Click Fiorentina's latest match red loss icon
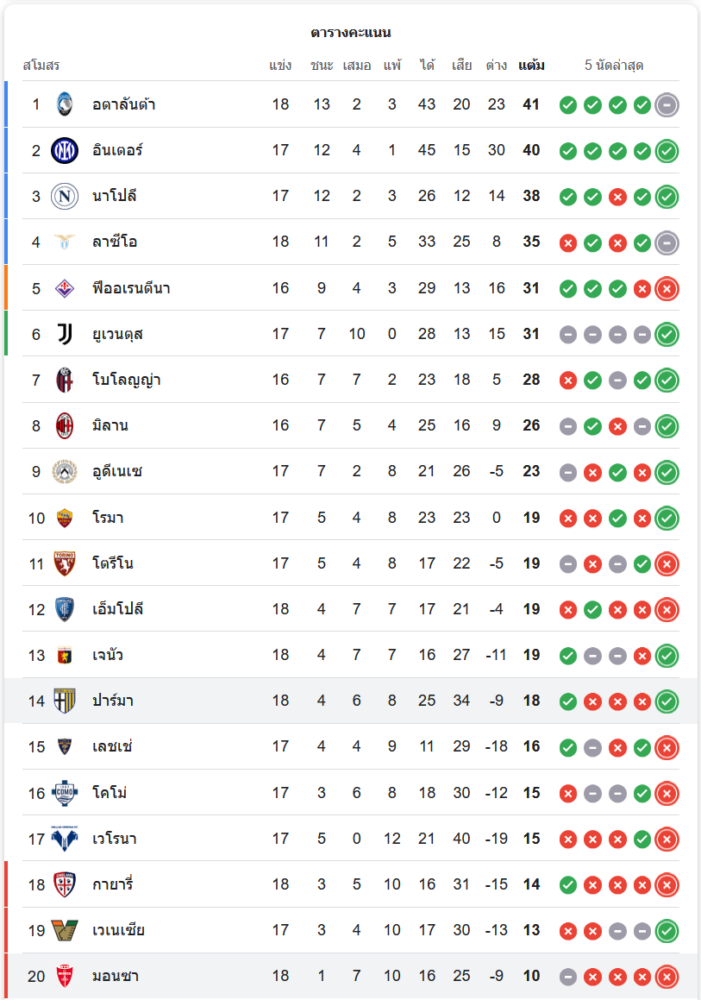This screenshot has width=701, height=1000. pos(667,289)
